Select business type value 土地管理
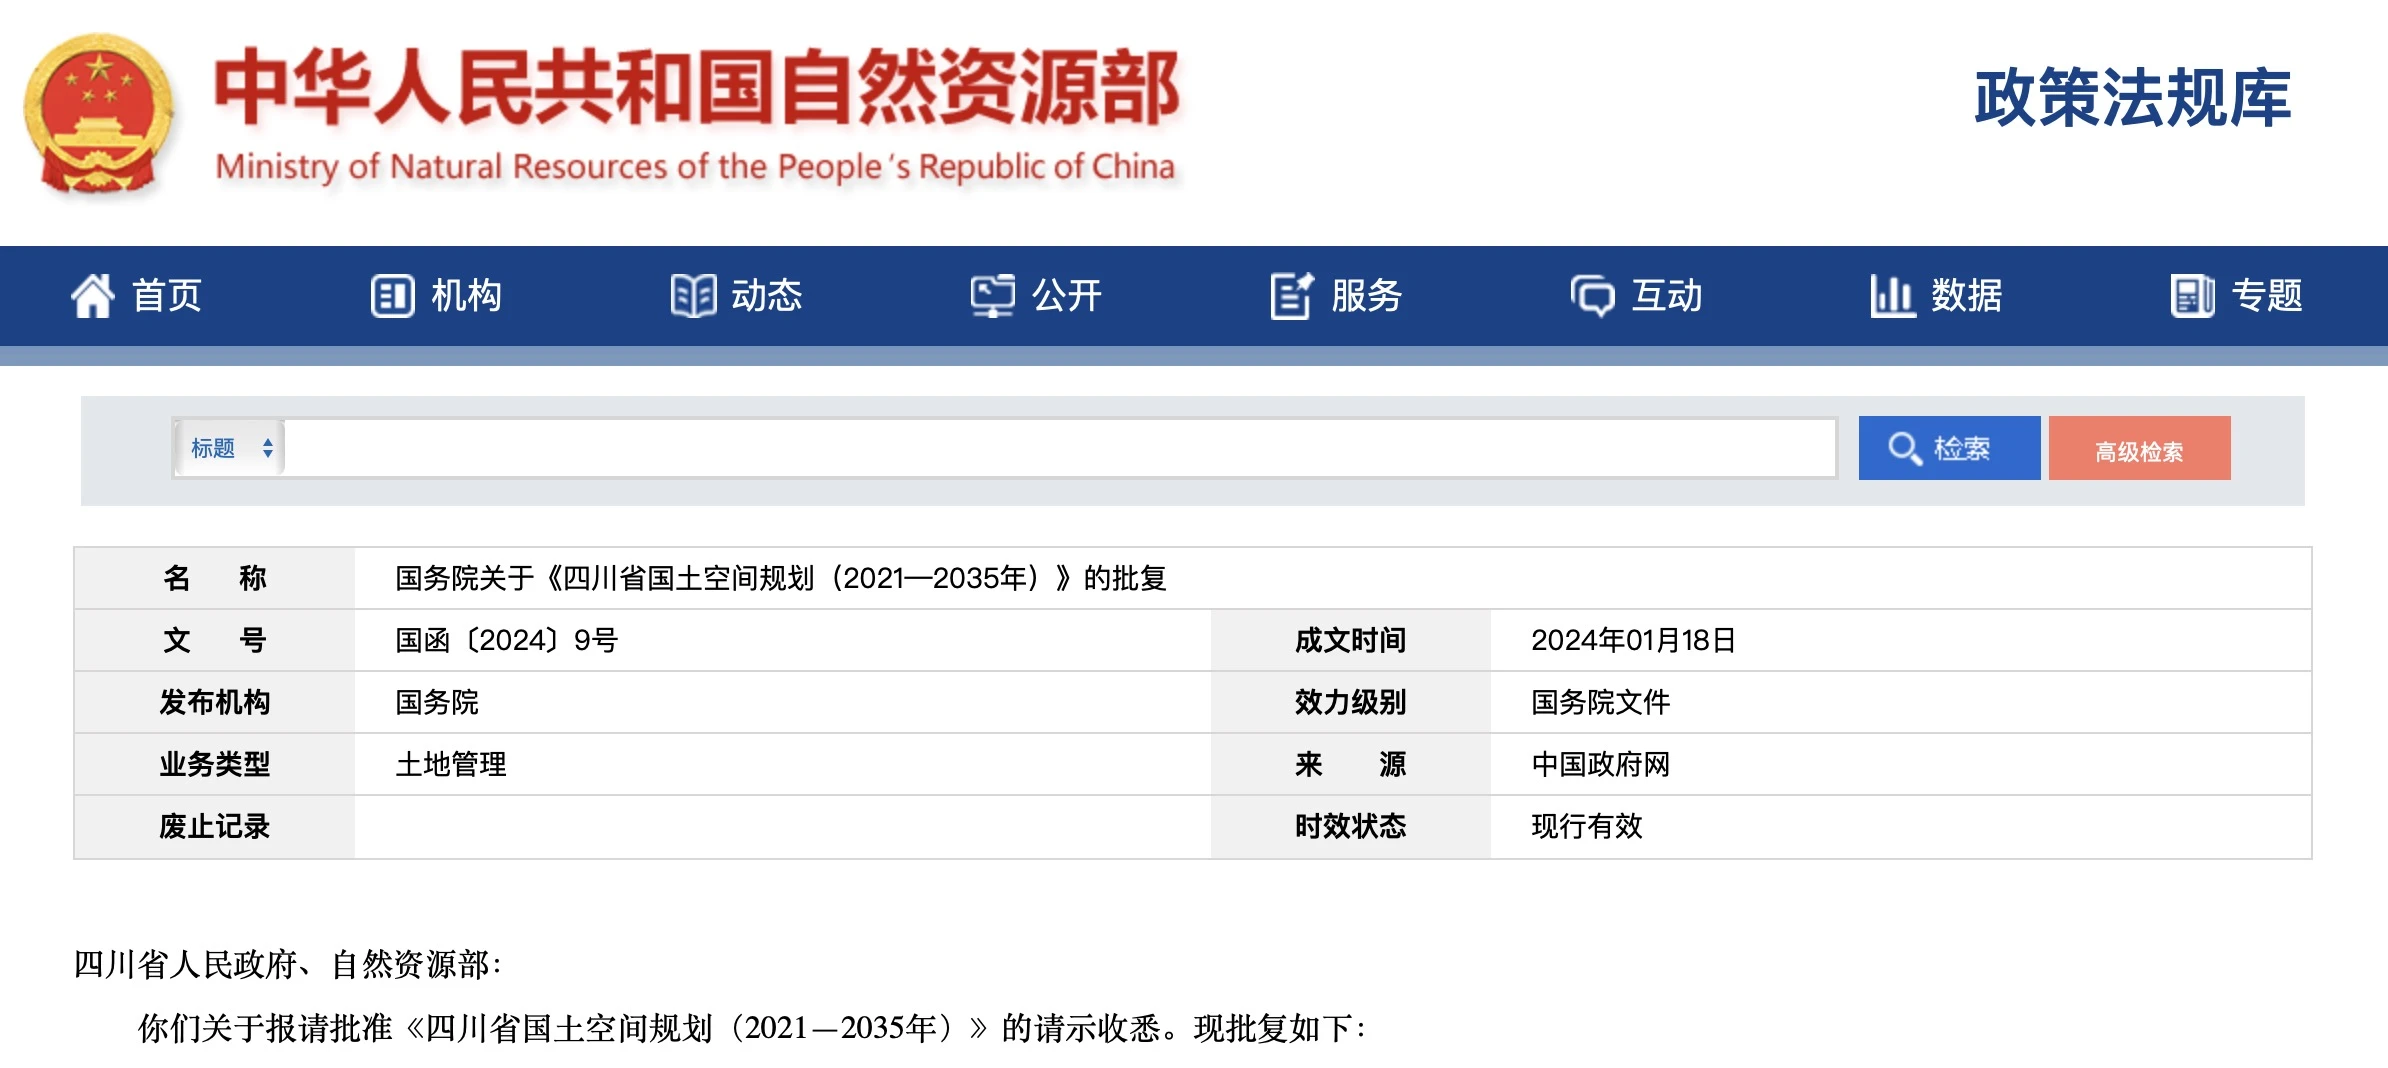 [450, 764]
